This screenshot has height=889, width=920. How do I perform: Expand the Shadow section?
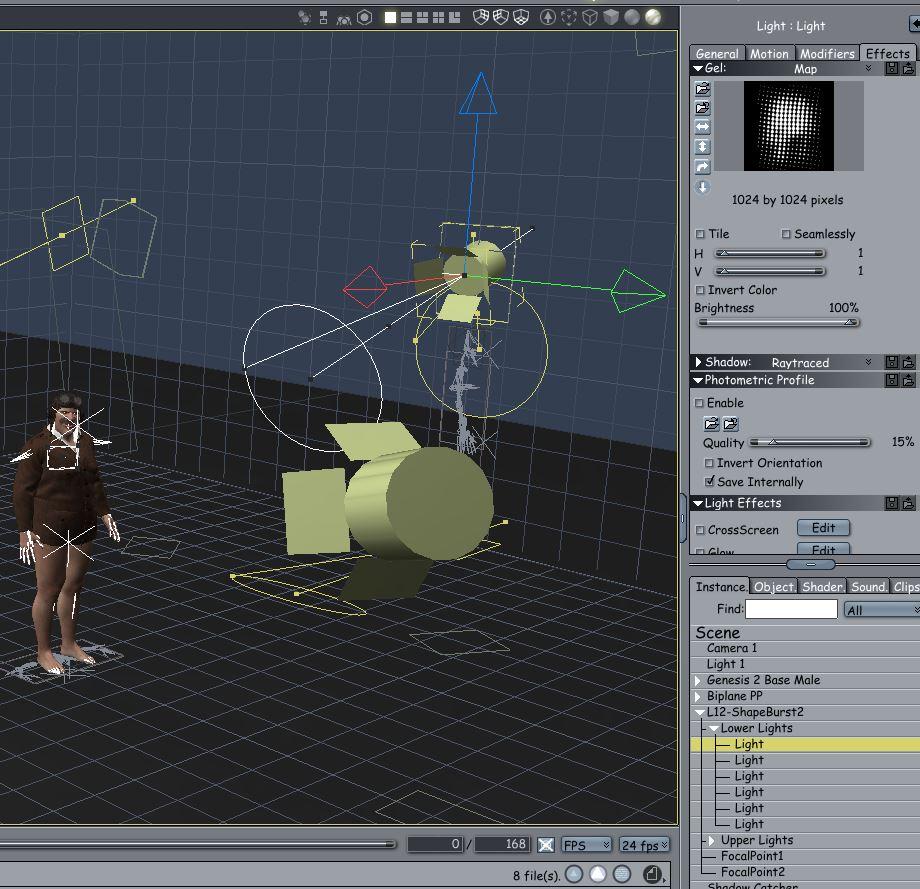point(698,362)
